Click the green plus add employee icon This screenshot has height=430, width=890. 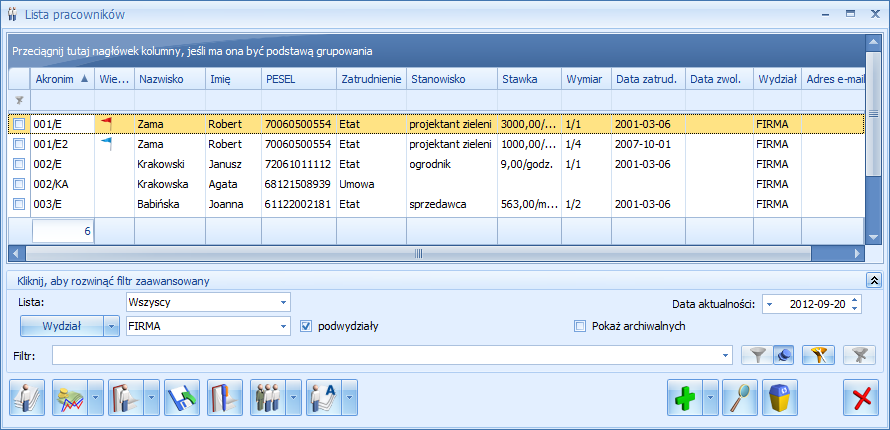pos(685,398)
